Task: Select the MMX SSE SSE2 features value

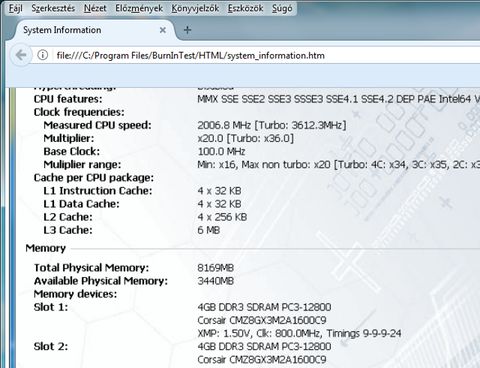Action: tap(338, 99)
